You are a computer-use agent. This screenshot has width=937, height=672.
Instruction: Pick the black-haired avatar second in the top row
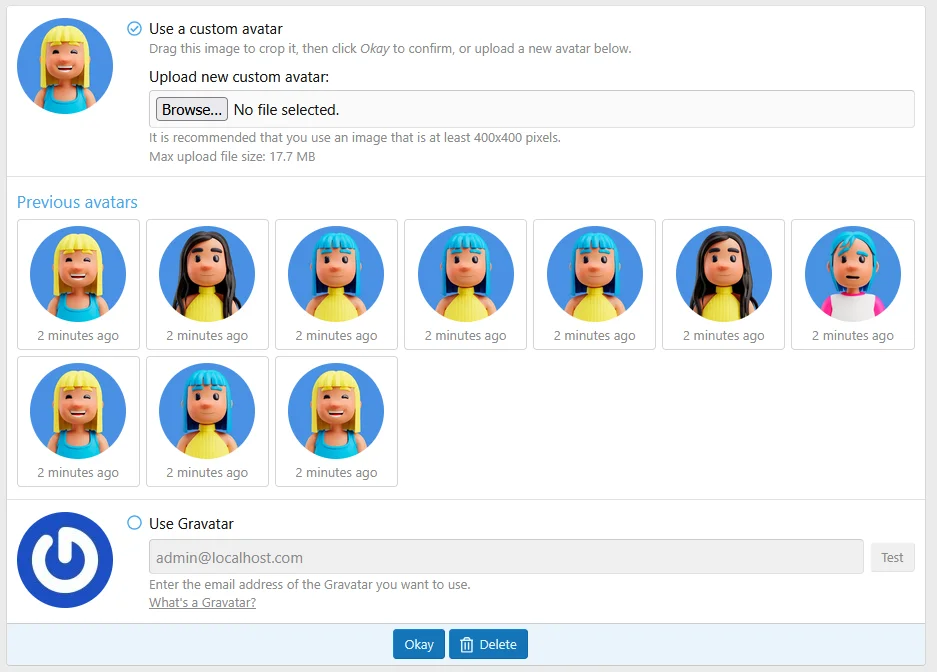(207, 284)
